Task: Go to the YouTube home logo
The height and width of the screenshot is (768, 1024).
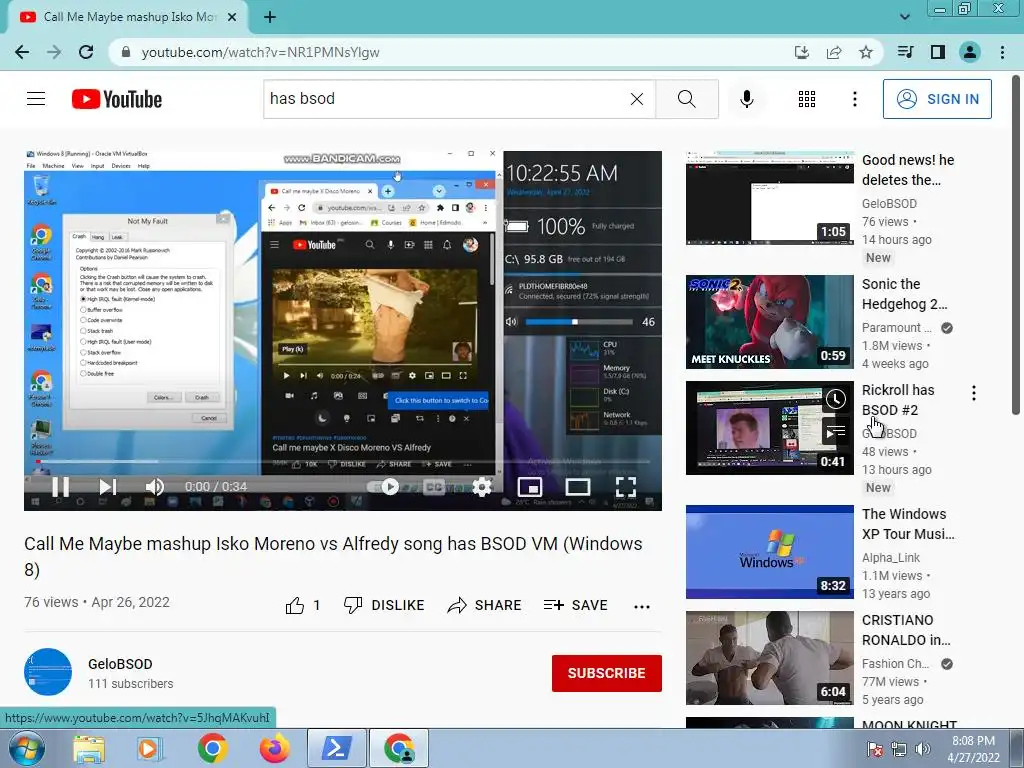Action: pyautogui.click(x=117, y=99)
